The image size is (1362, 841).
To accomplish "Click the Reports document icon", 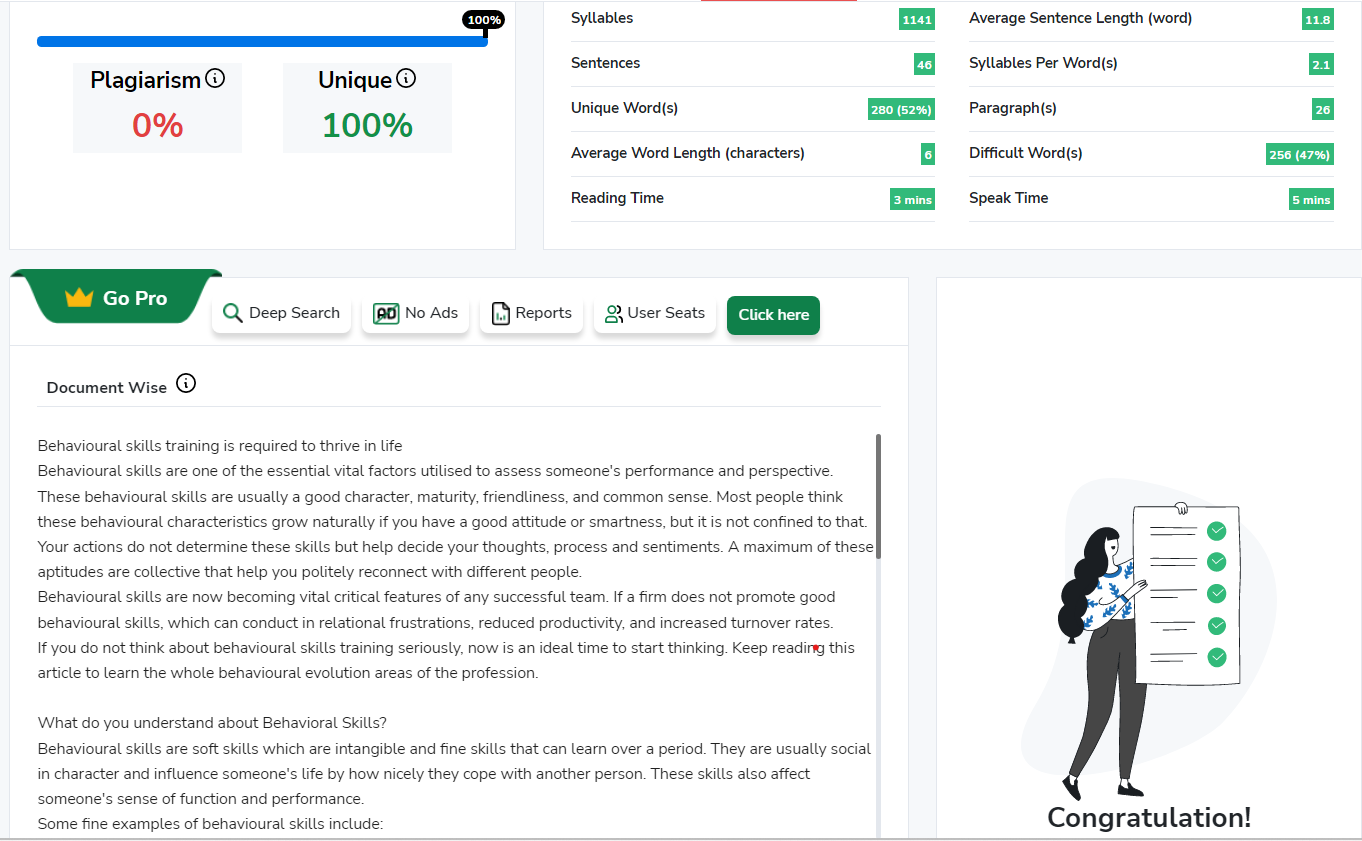I will [501, 313].
